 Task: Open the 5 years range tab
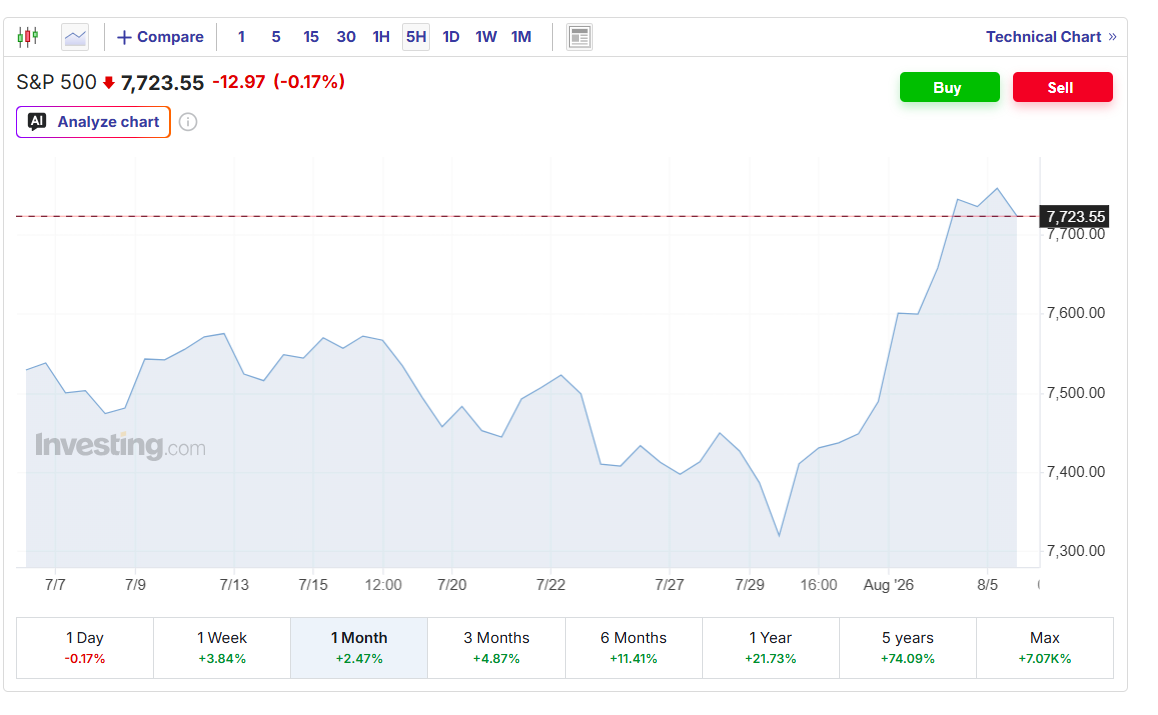[x=908, y=648]
